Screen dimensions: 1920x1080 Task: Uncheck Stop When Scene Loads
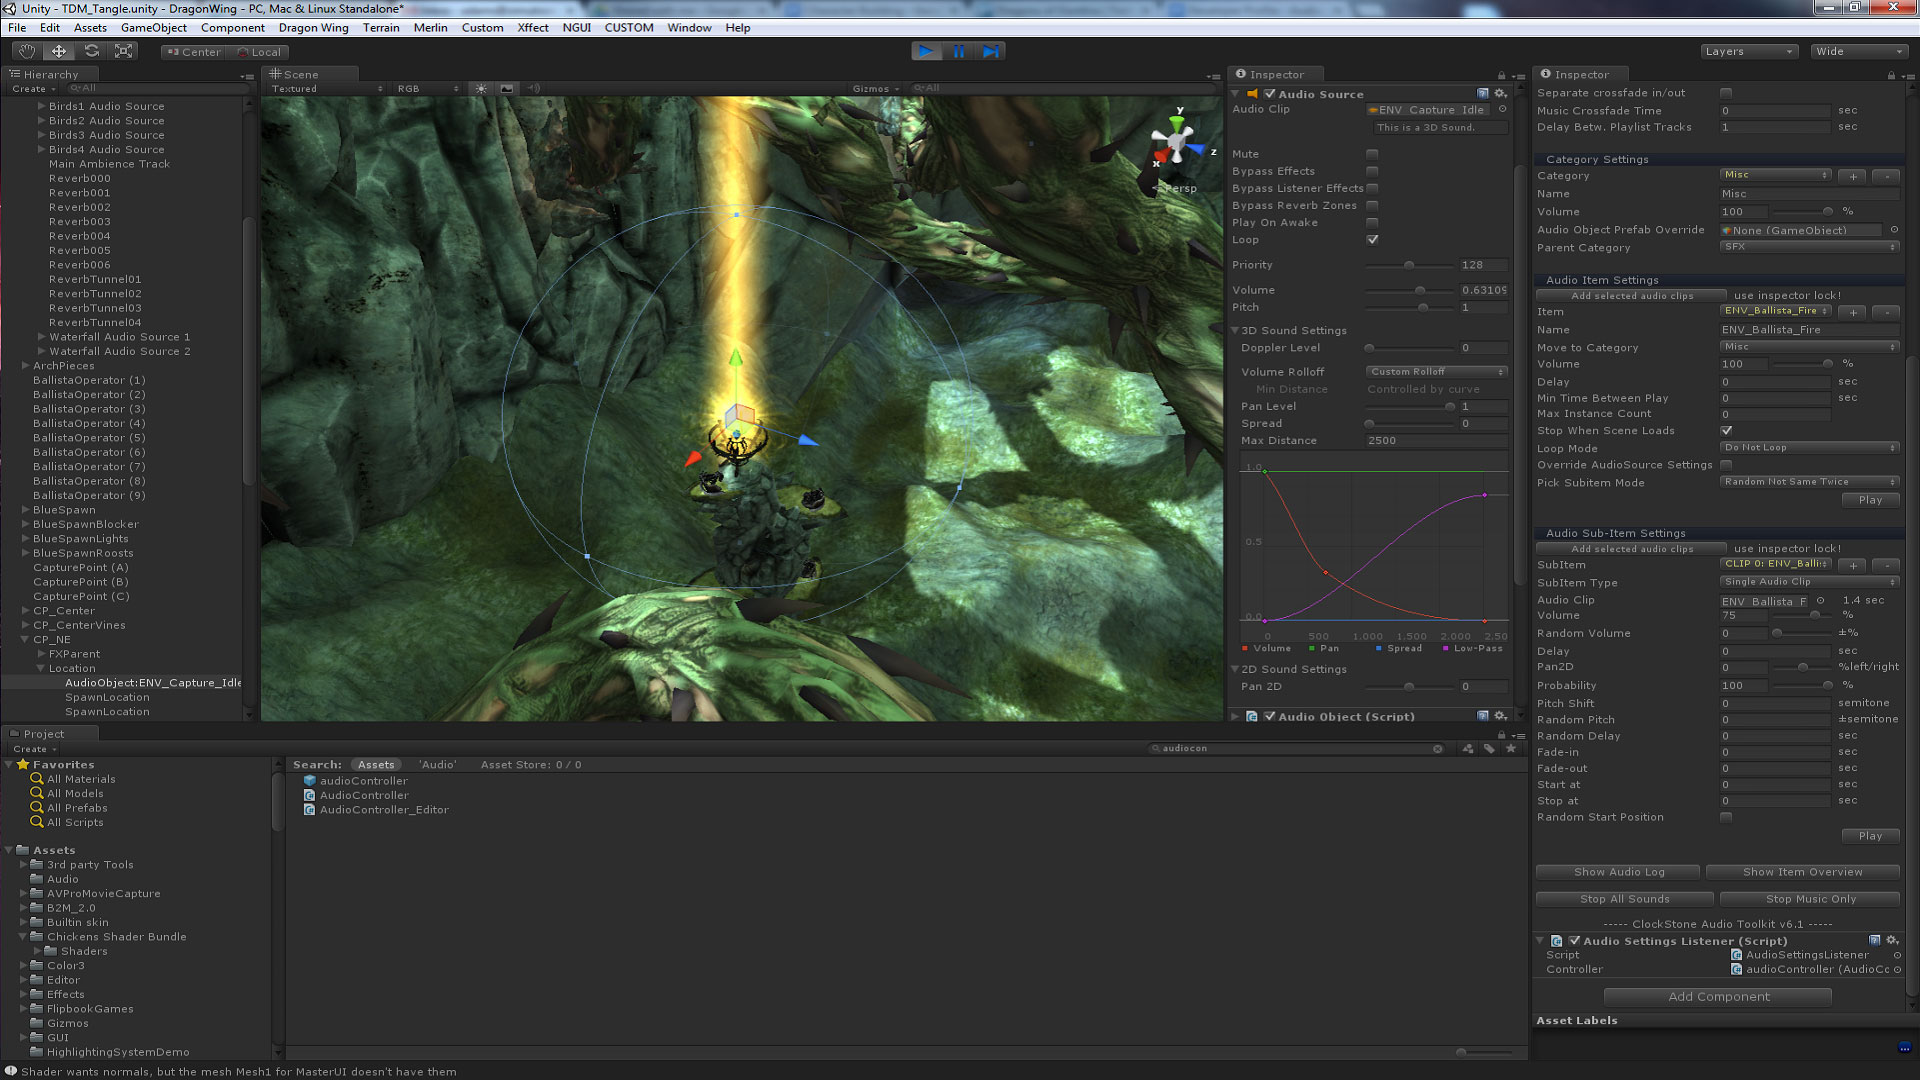tap(1726, 431)
